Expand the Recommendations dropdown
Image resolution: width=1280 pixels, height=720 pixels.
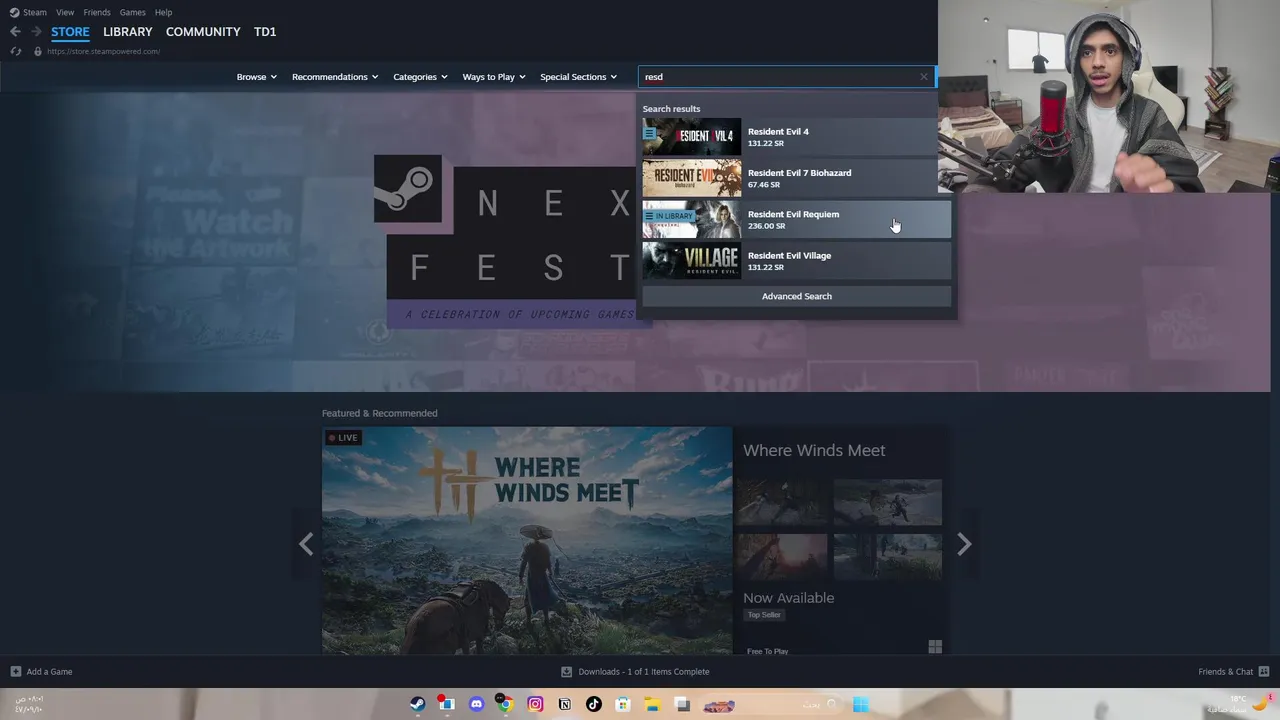coord(335,77)
